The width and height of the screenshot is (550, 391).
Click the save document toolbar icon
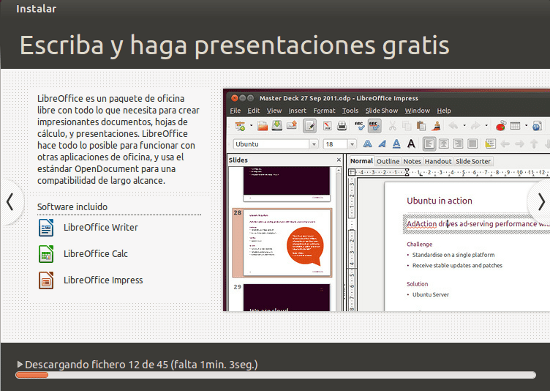pyautogui.click(x=277, y=126)
